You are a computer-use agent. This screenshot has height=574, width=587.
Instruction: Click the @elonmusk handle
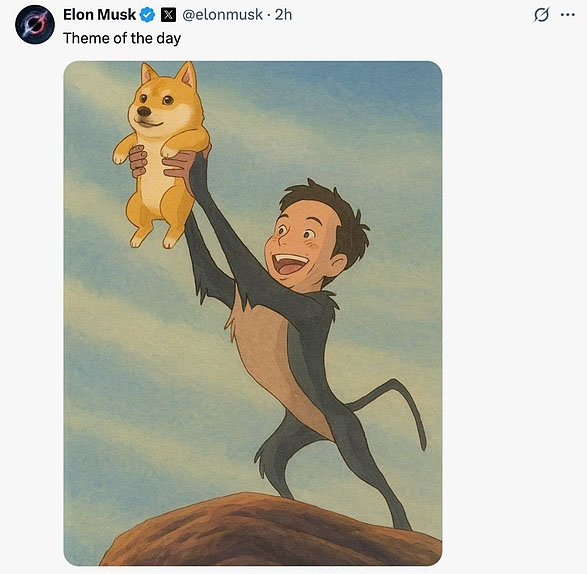(222, 15)
